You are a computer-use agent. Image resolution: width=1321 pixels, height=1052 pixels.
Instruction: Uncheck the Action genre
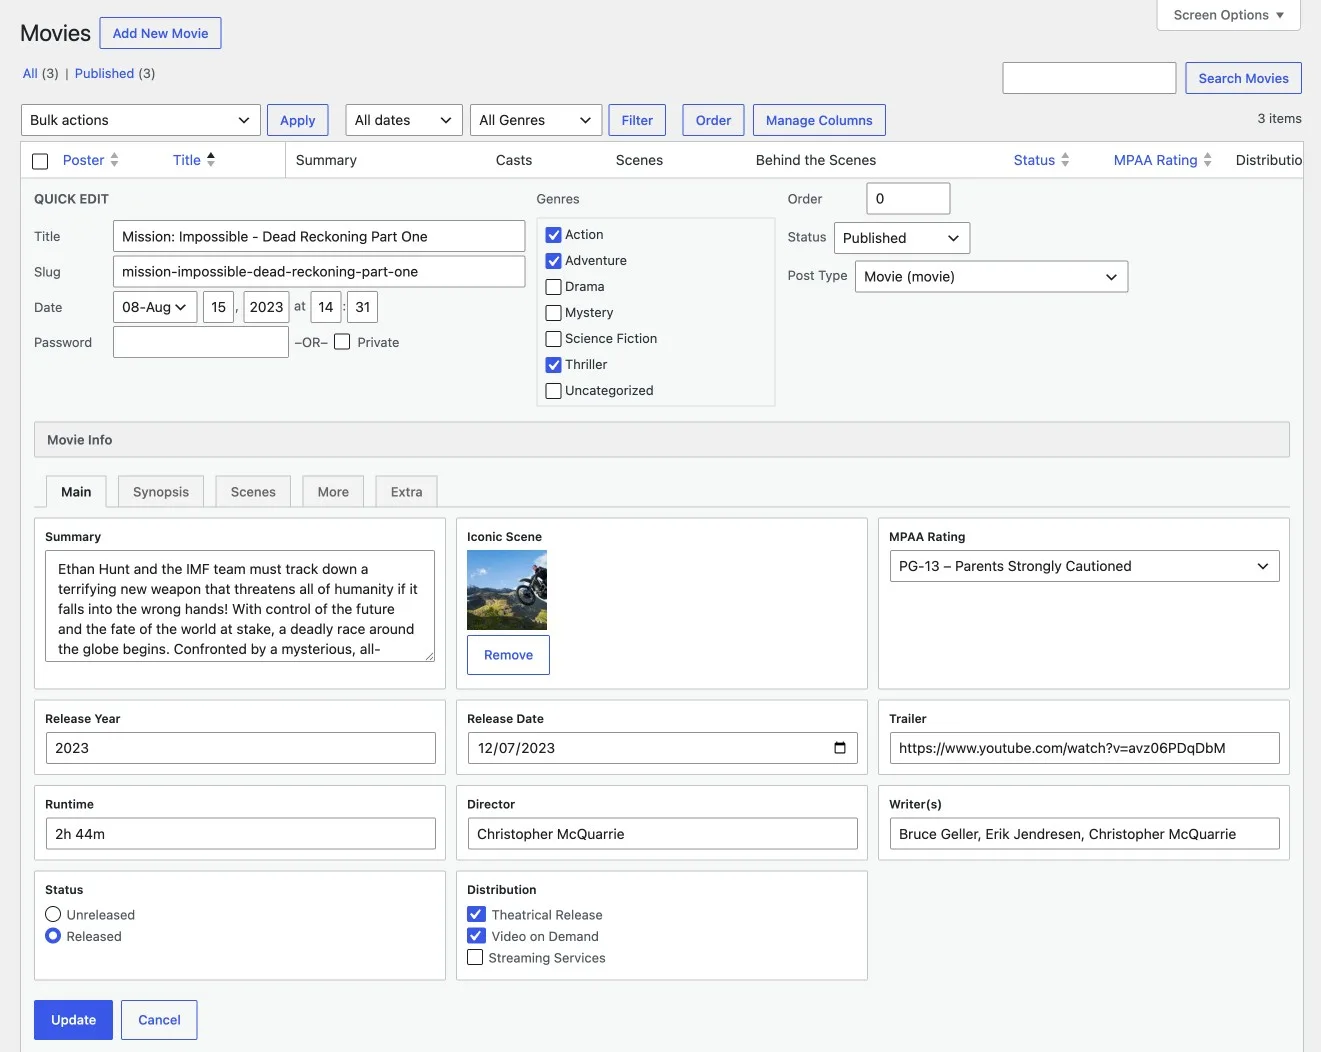[x=553, y=235]
